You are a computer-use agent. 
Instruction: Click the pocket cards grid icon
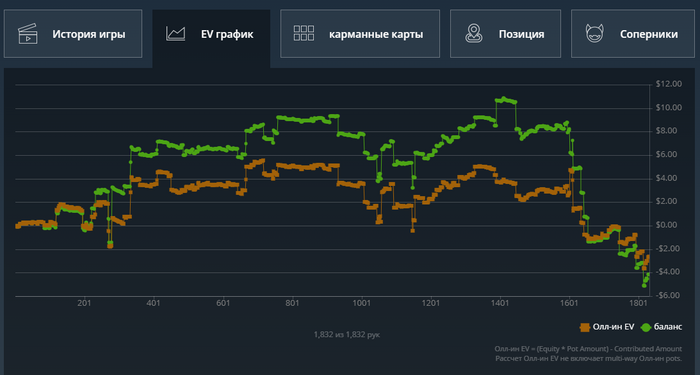click(x=304, y=33)
